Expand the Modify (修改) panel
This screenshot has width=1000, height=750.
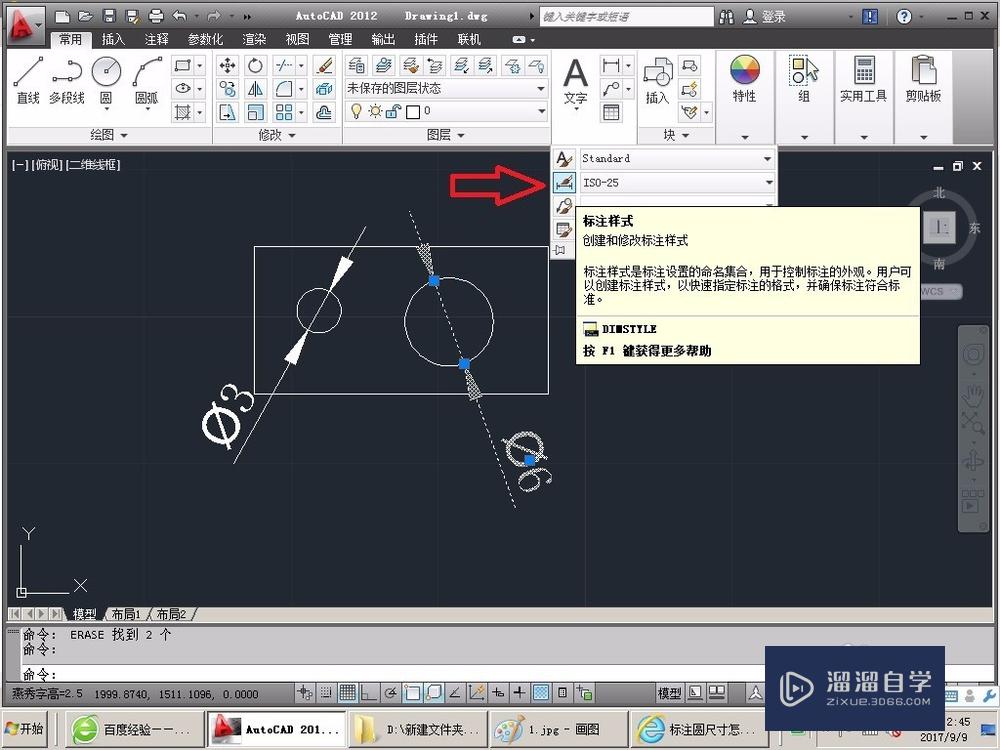[x=277, y=135]
